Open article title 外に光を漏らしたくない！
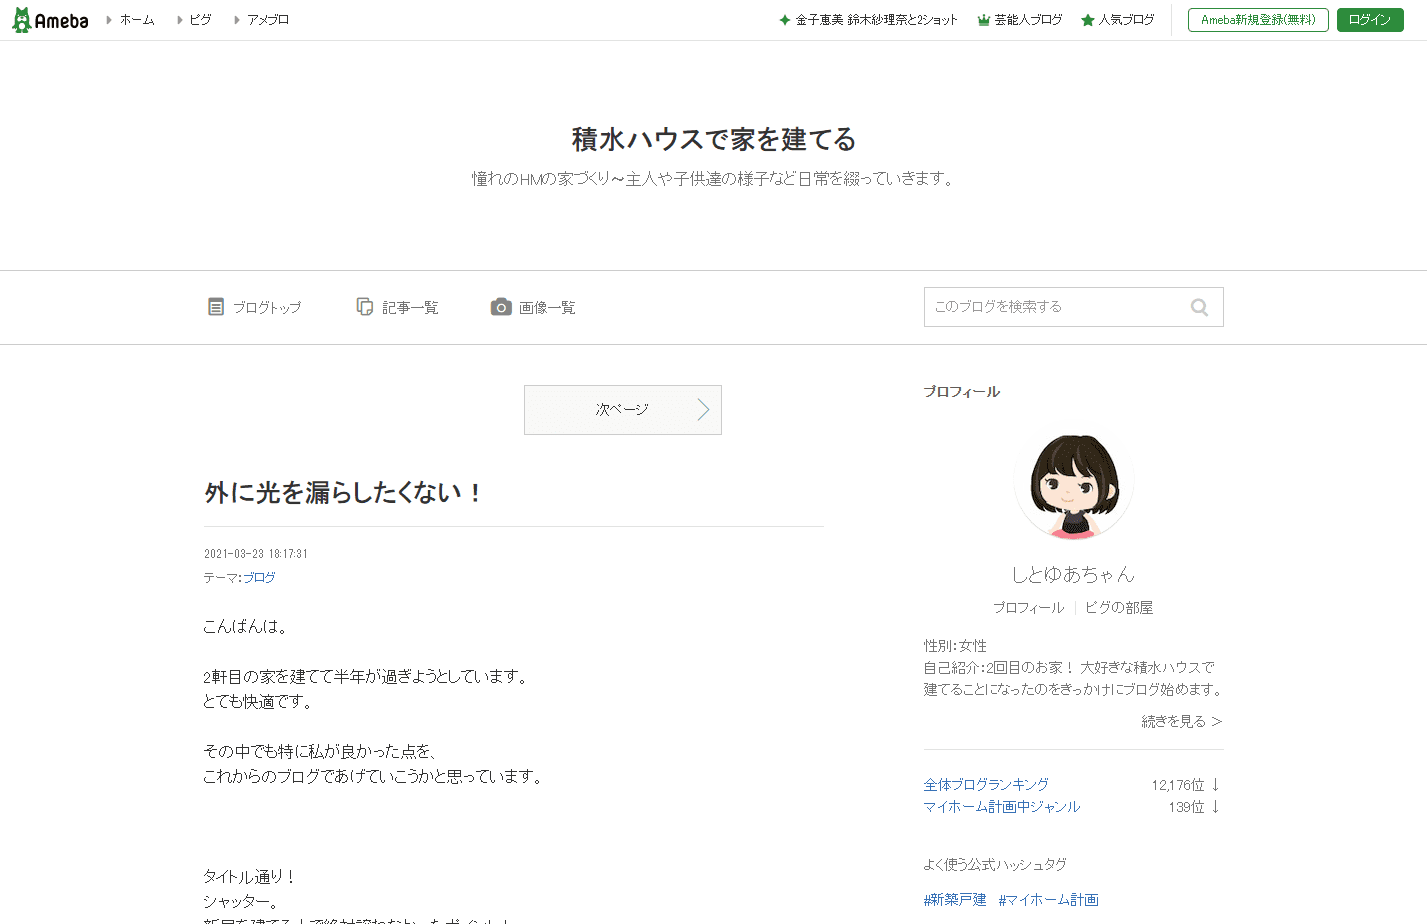1427x924 pixels. 344,492
